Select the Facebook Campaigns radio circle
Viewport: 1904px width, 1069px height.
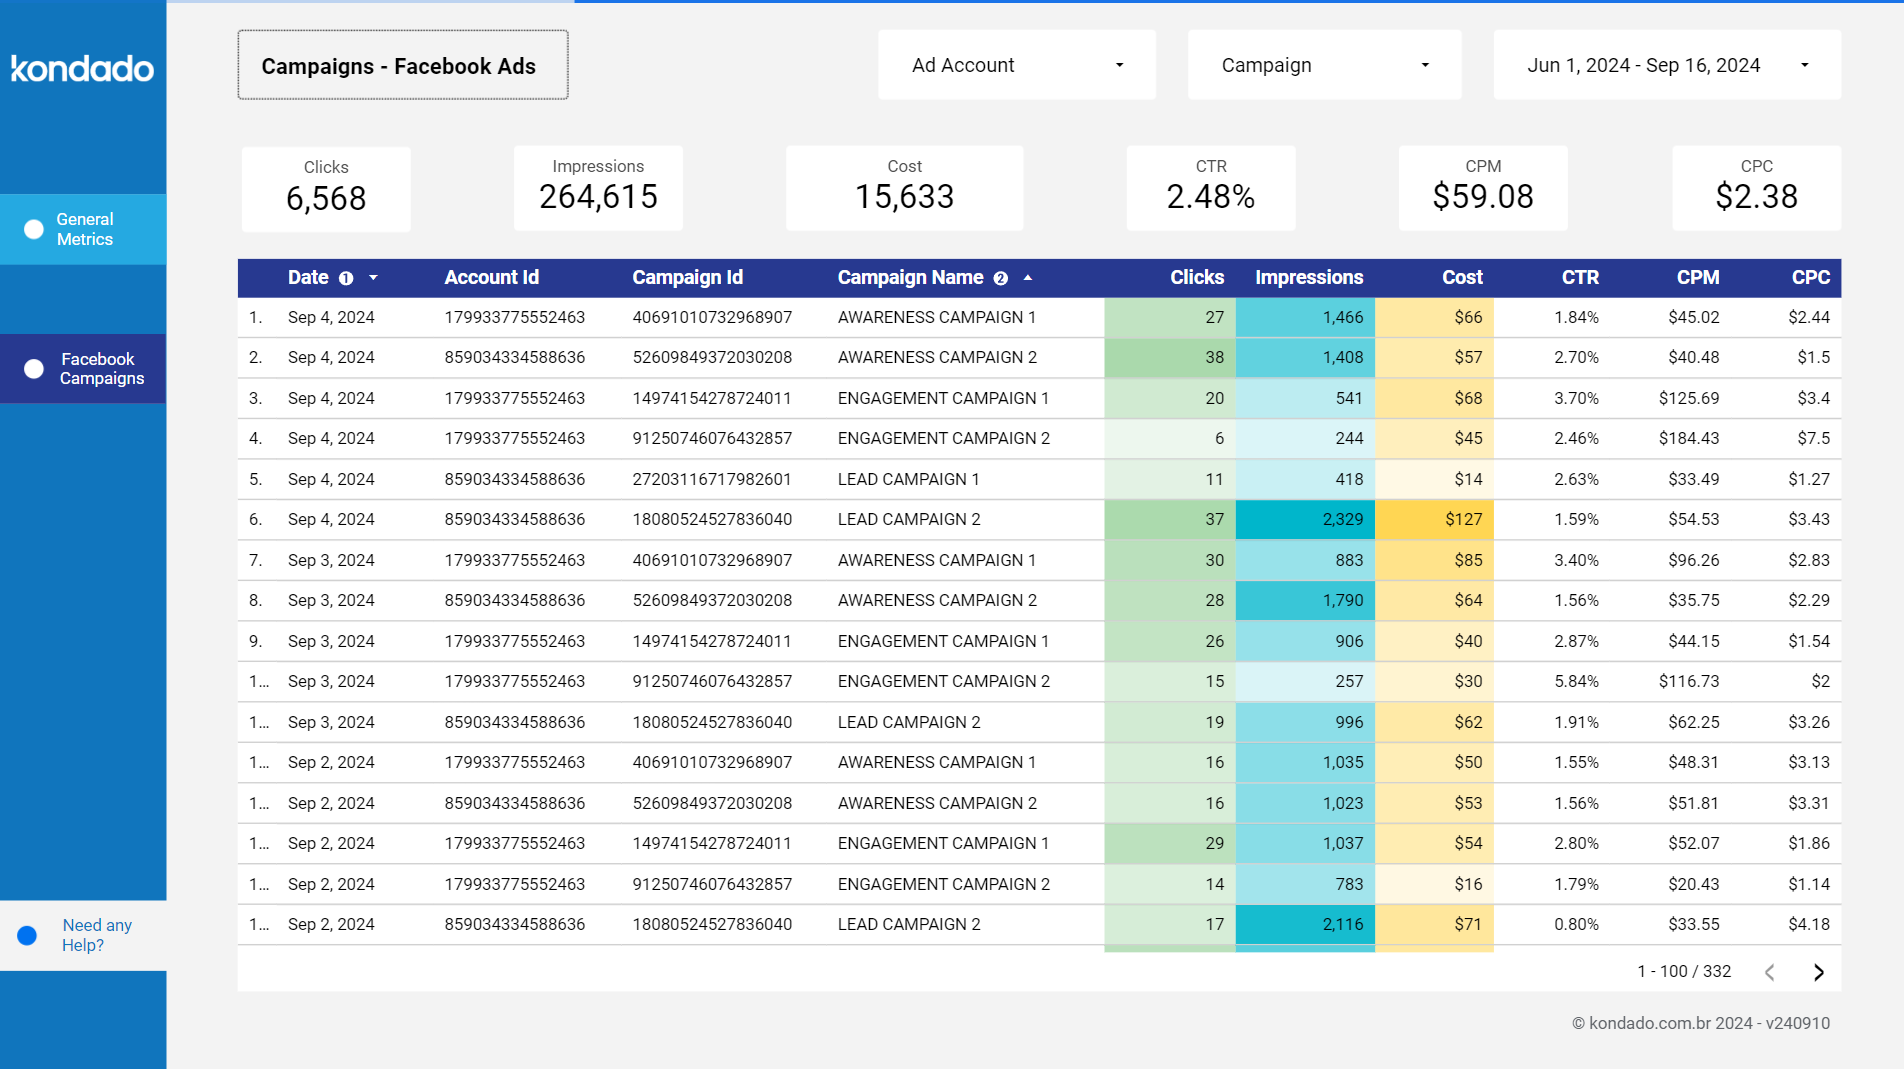pos(32,368)
